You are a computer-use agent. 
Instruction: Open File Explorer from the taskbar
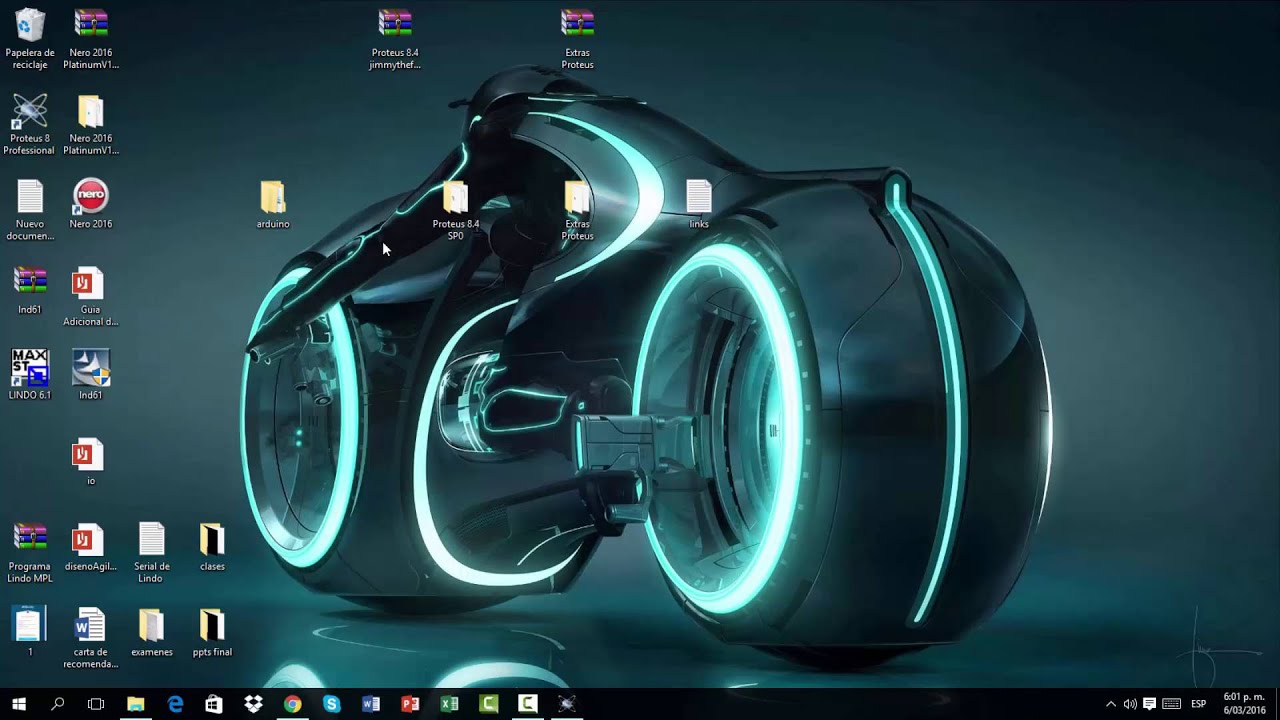coord(135,704)
